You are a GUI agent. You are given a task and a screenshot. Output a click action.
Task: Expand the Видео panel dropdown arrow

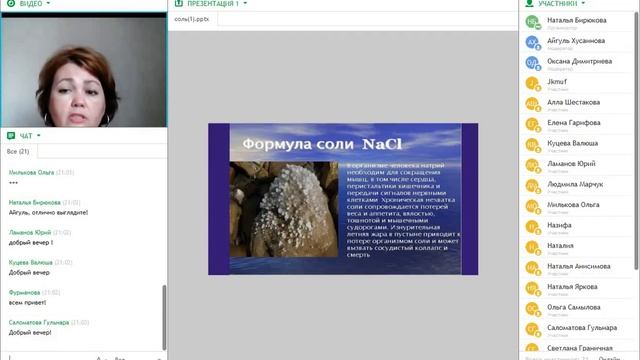tap(48, 3)
